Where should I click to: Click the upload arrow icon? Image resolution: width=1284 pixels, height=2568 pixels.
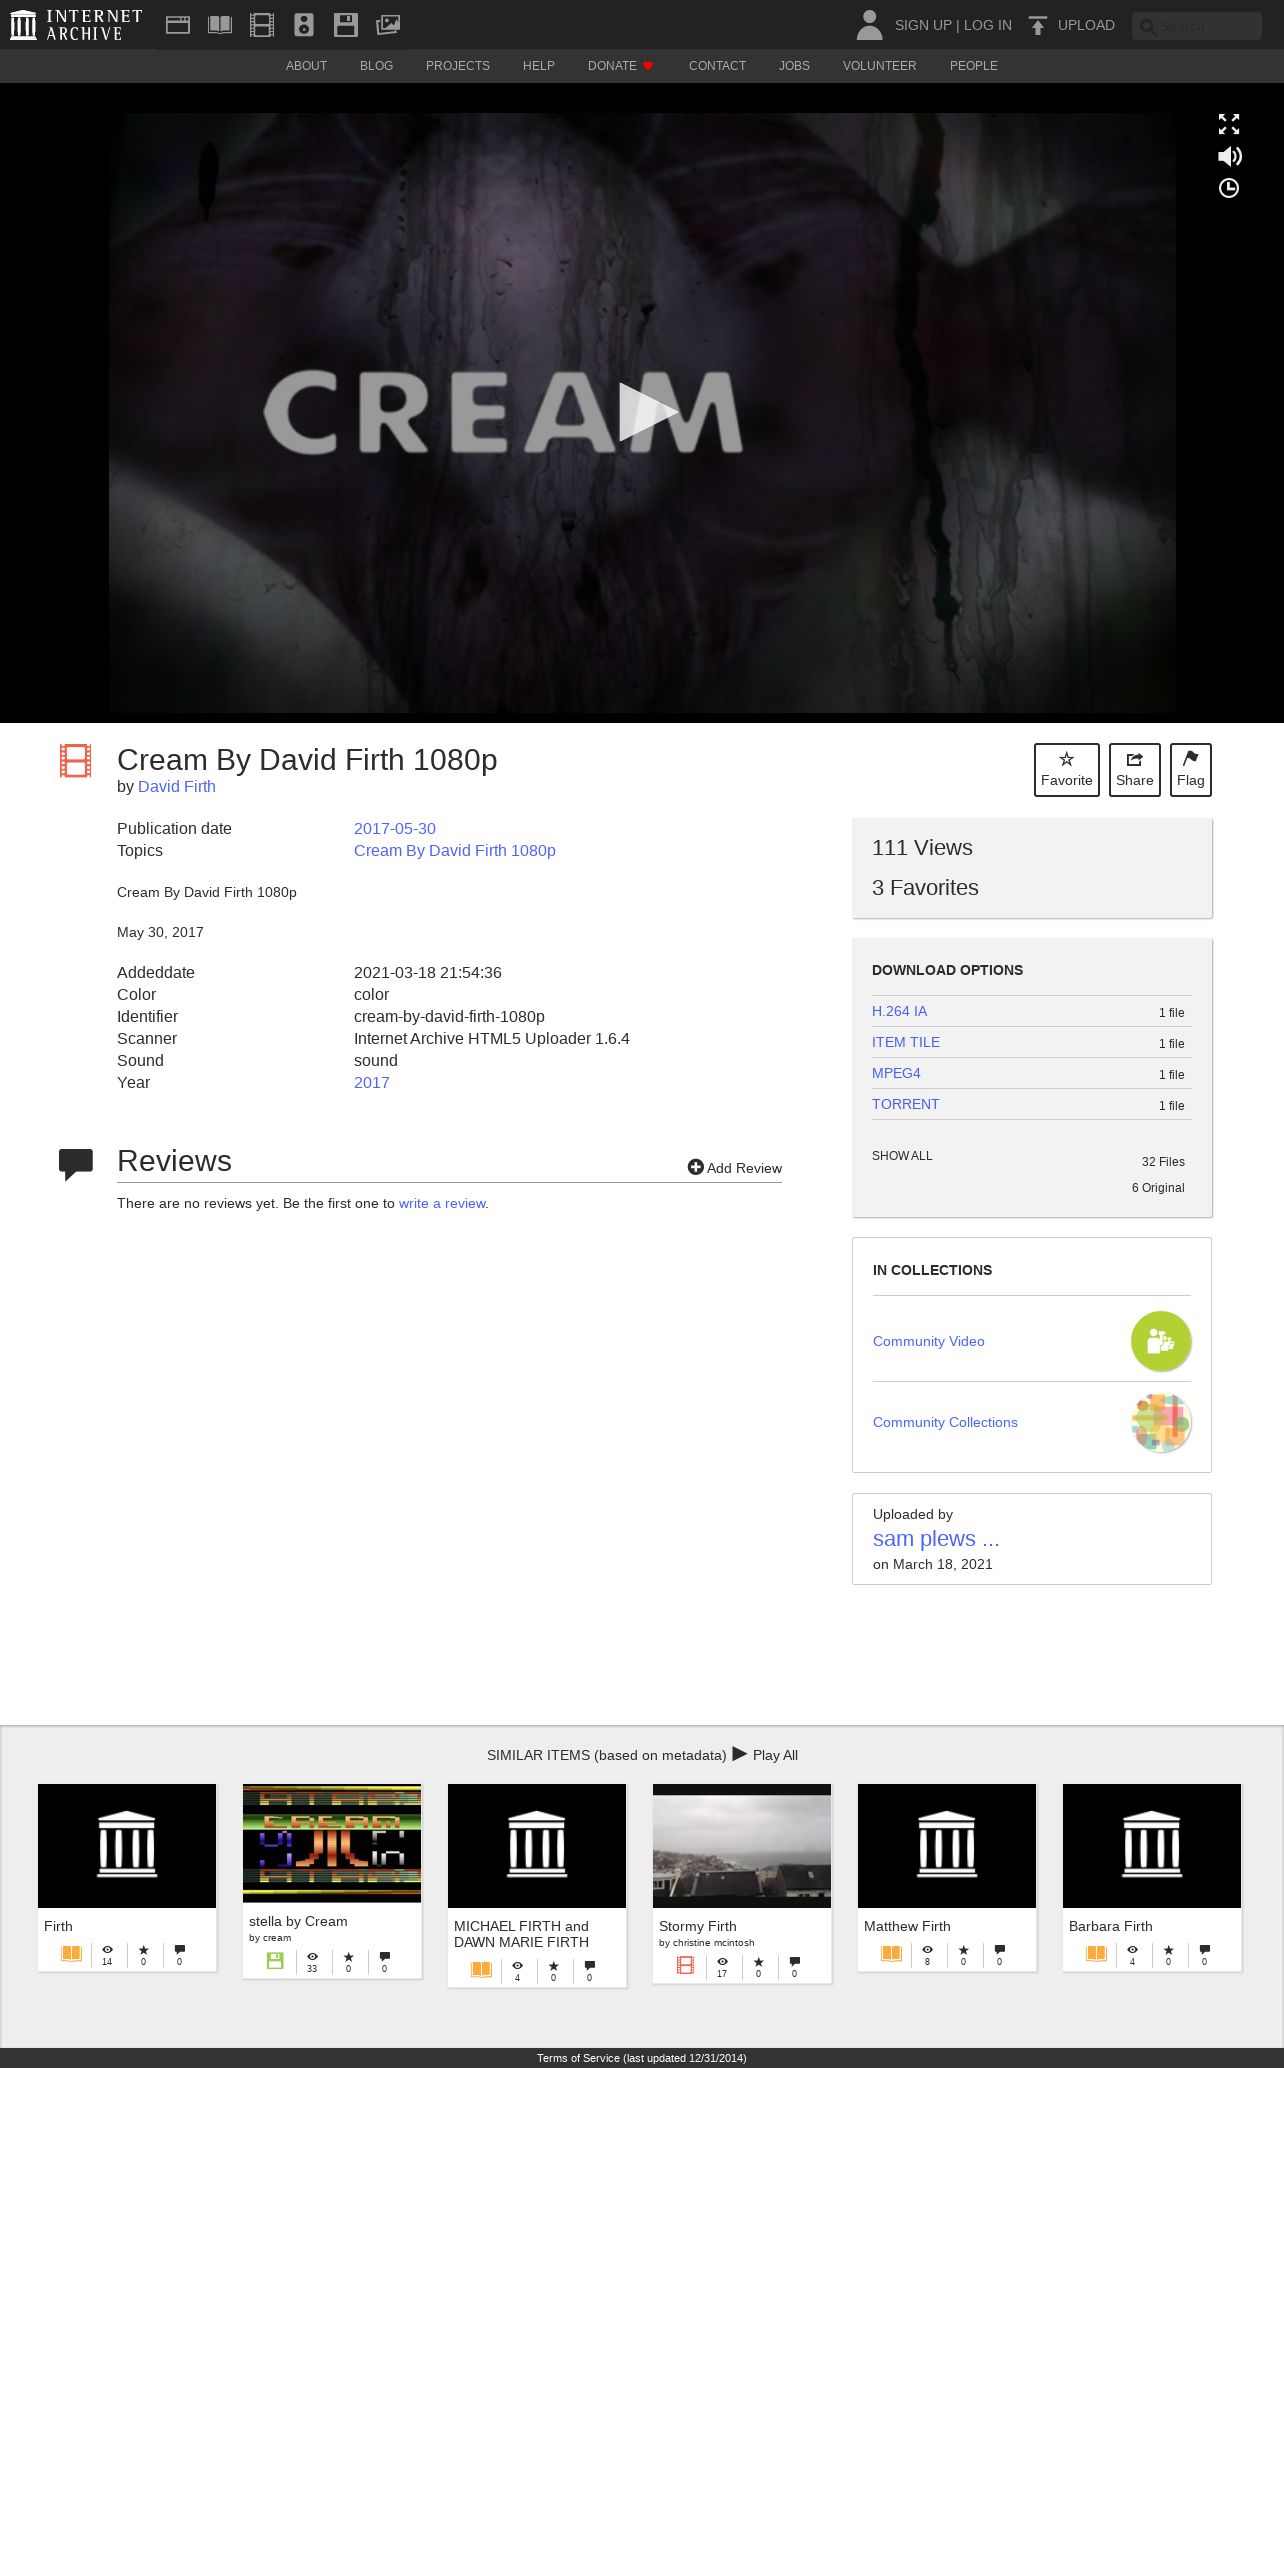click(x=1038, y=25)
